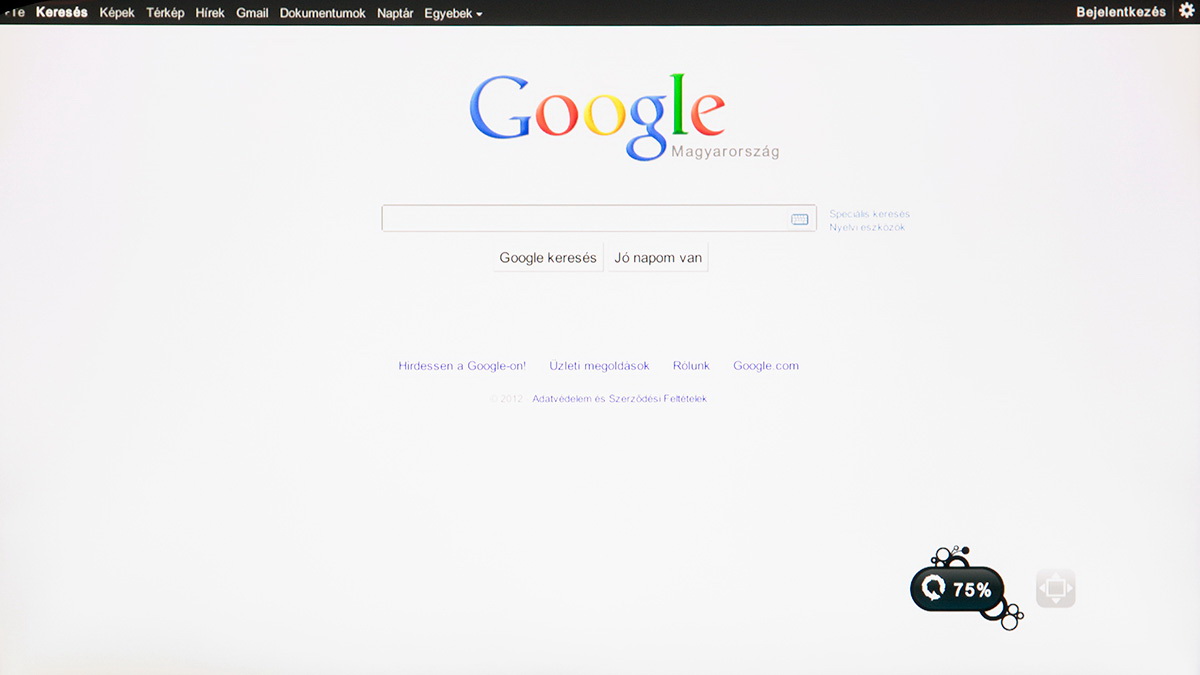The height and width of the screenshot is (675, 1200).
Task: Open Naptár from the top bar
Action: coord(395,13)
